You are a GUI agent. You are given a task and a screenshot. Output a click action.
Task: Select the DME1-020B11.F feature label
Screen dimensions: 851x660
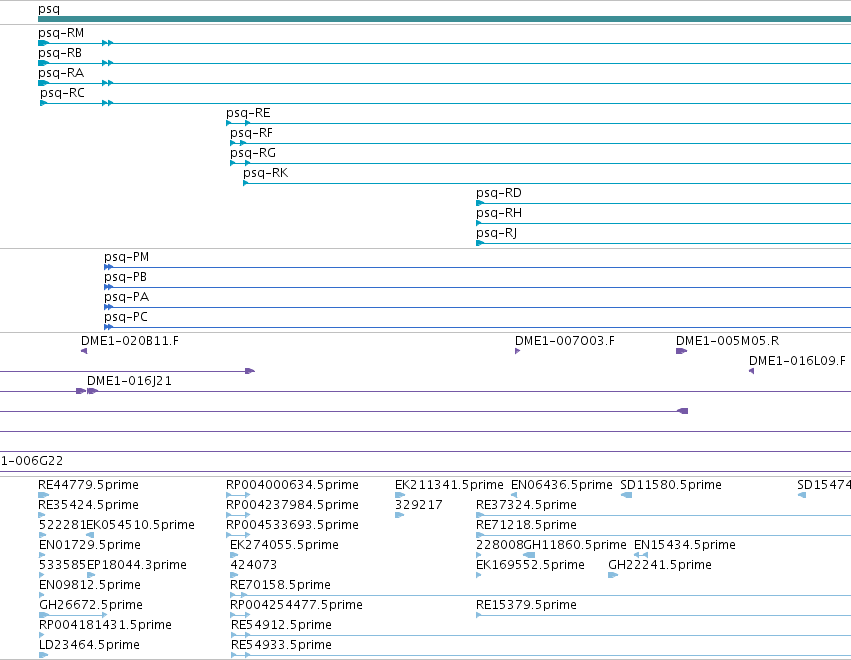click(130, 341)
